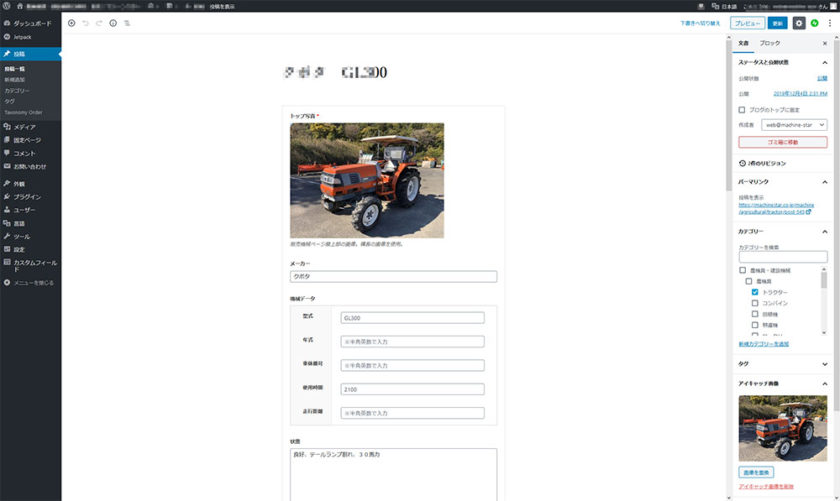Check the category checkbox below コンバイン

coord(755,314)
